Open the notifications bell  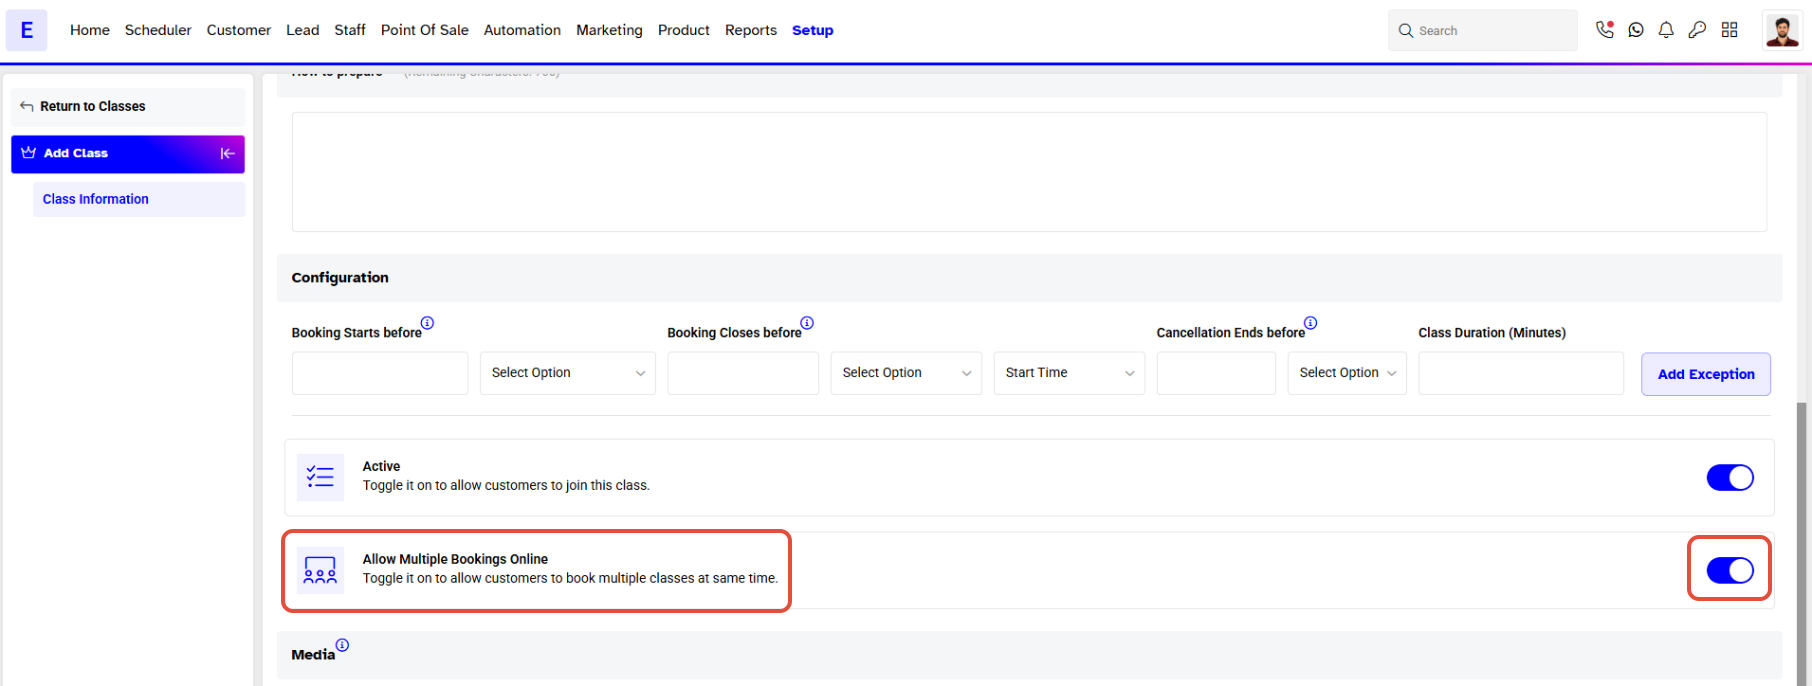[1666, 30]
